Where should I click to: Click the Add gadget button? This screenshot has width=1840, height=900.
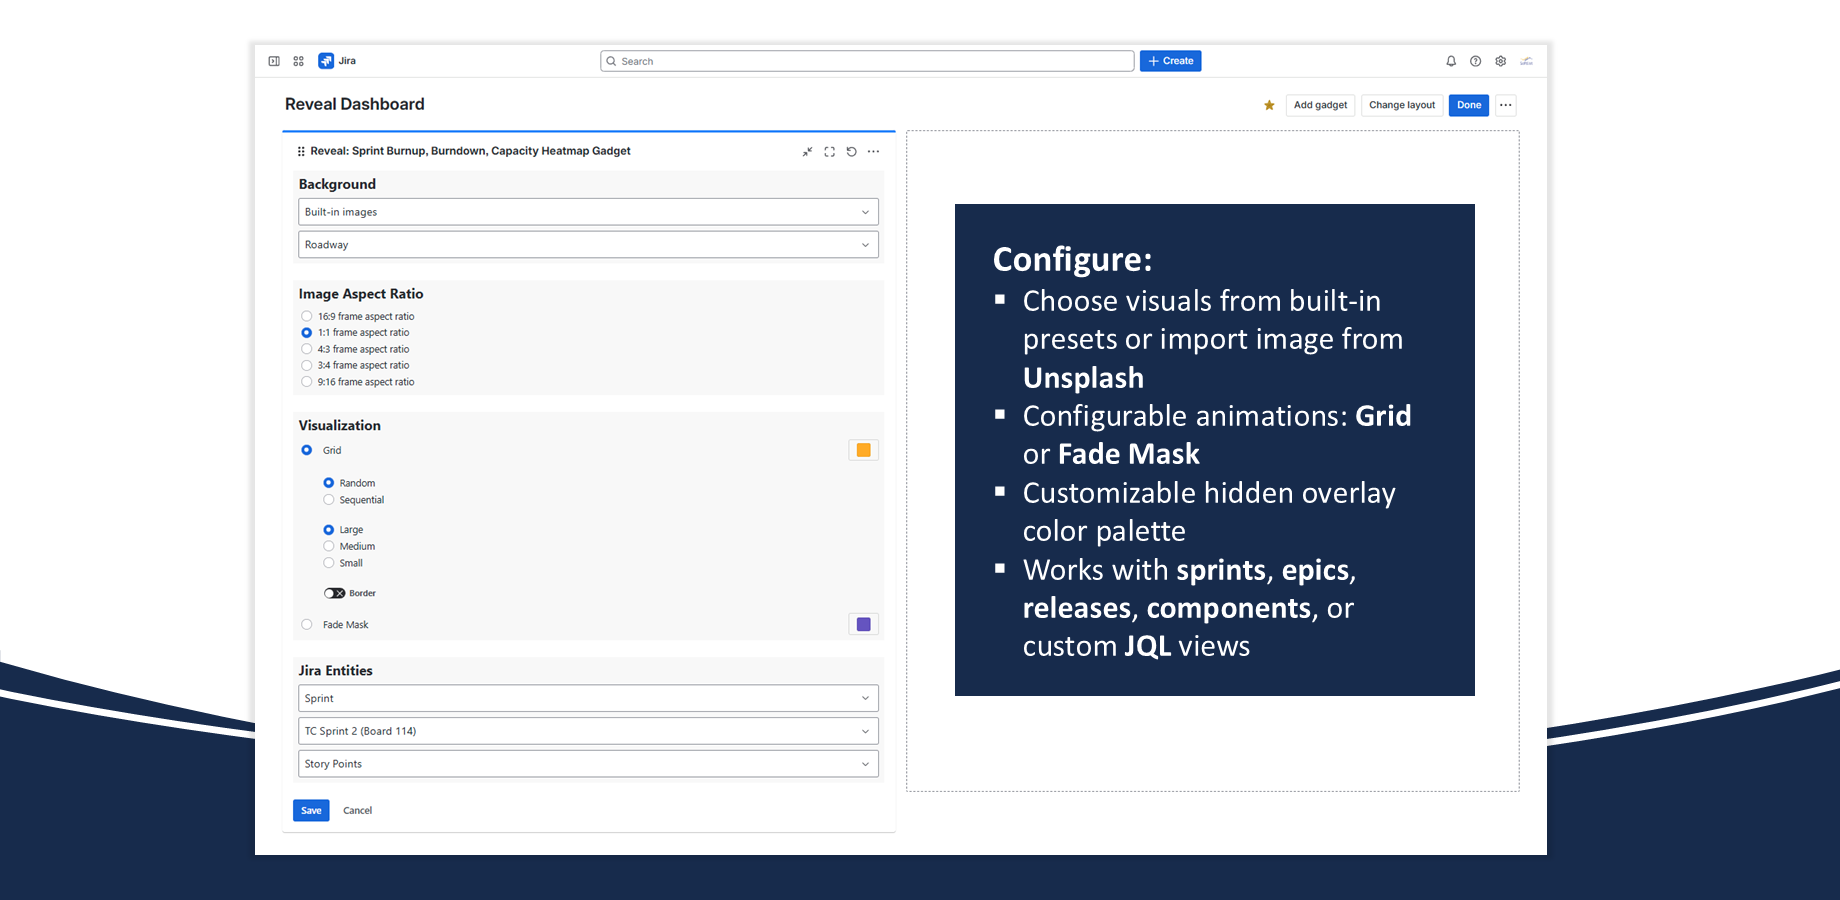click(1320, 105)
